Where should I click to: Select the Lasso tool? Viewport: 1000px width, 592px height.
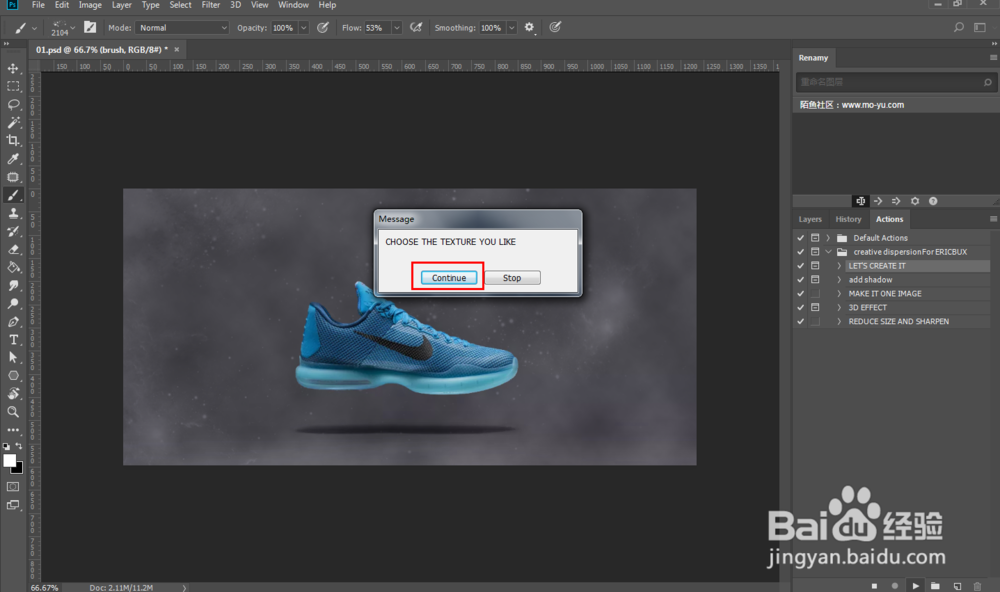pos(13,104)
